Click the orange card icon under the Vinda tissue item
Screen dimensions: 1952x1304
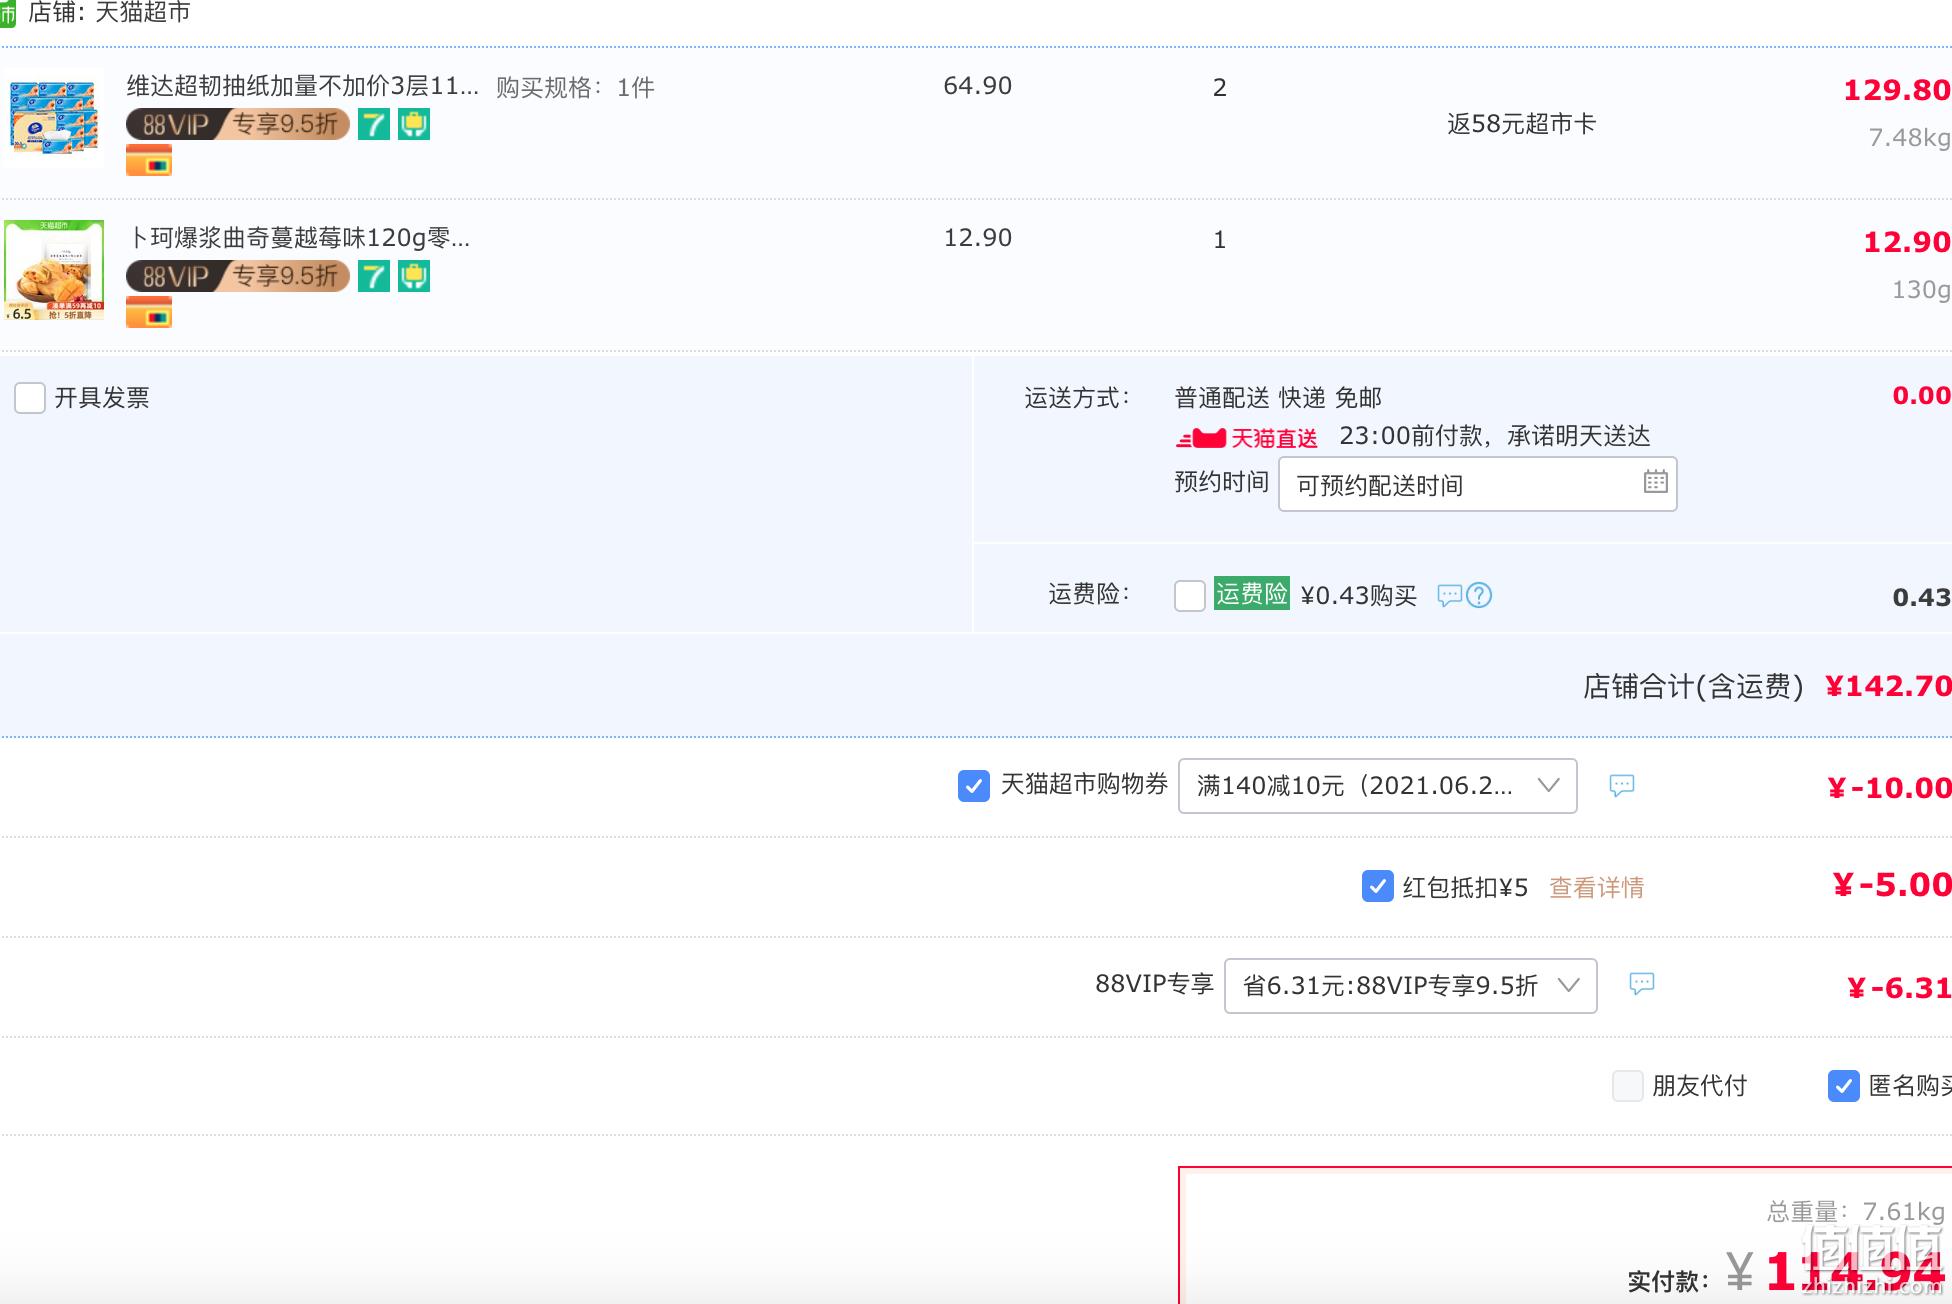[x=149, y=160]
